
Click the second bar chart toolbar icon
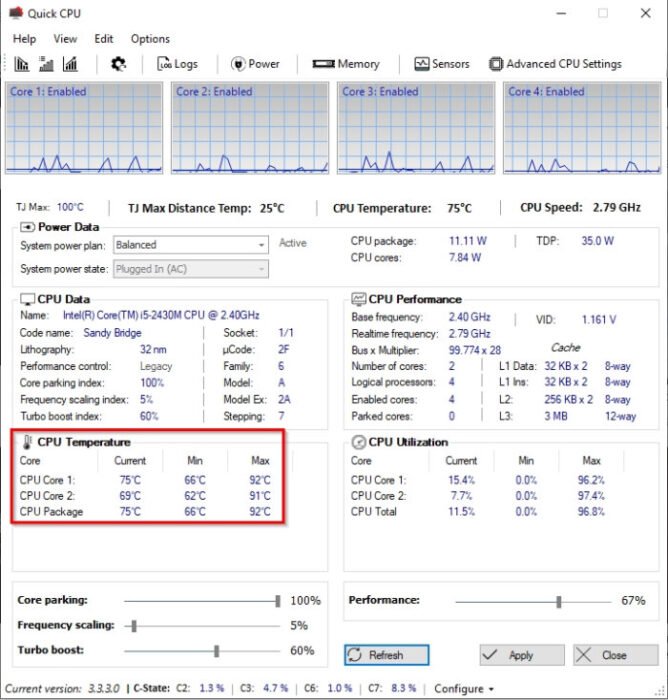click(46, 64)
